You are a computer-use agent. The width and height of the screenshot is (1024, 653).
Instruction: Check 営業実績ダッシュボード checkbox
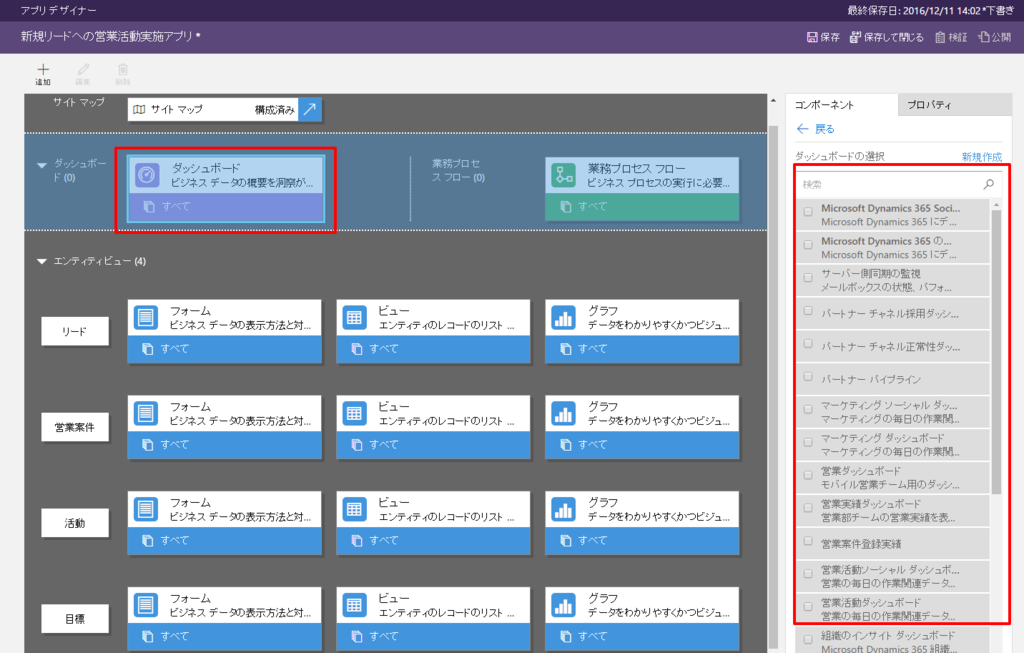tap(808, 508)
